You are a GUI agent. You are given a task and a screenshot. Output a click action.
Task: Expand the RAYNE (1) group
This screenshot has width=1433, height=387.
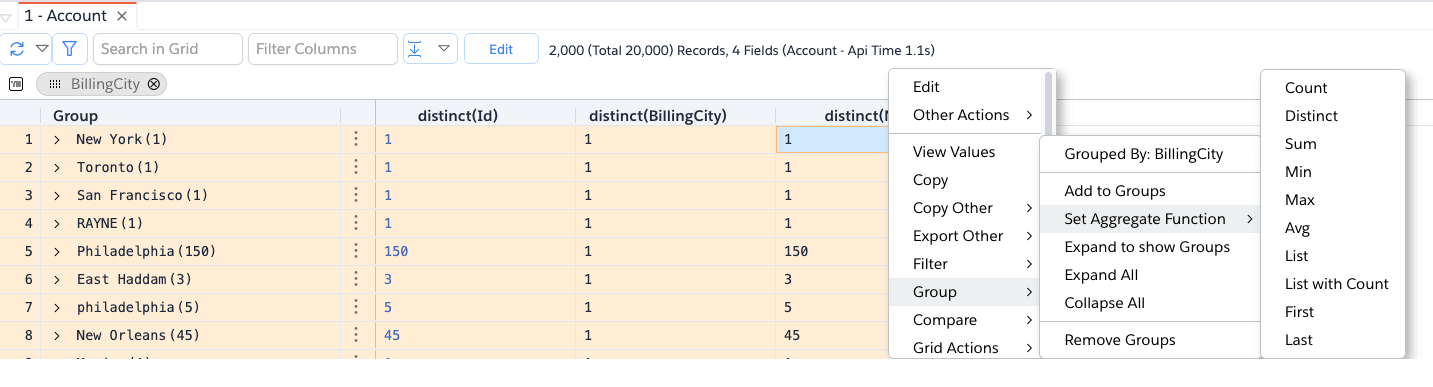point(57,224)
